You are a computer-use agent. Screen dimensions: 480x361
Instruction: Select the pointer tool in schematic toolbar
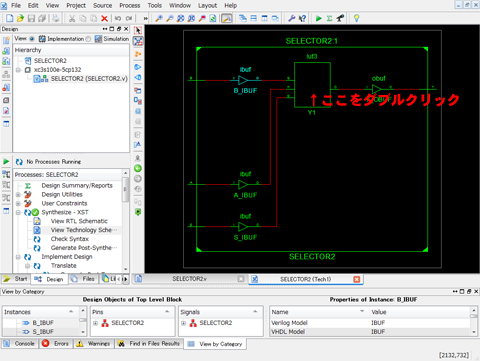(138, 31)
